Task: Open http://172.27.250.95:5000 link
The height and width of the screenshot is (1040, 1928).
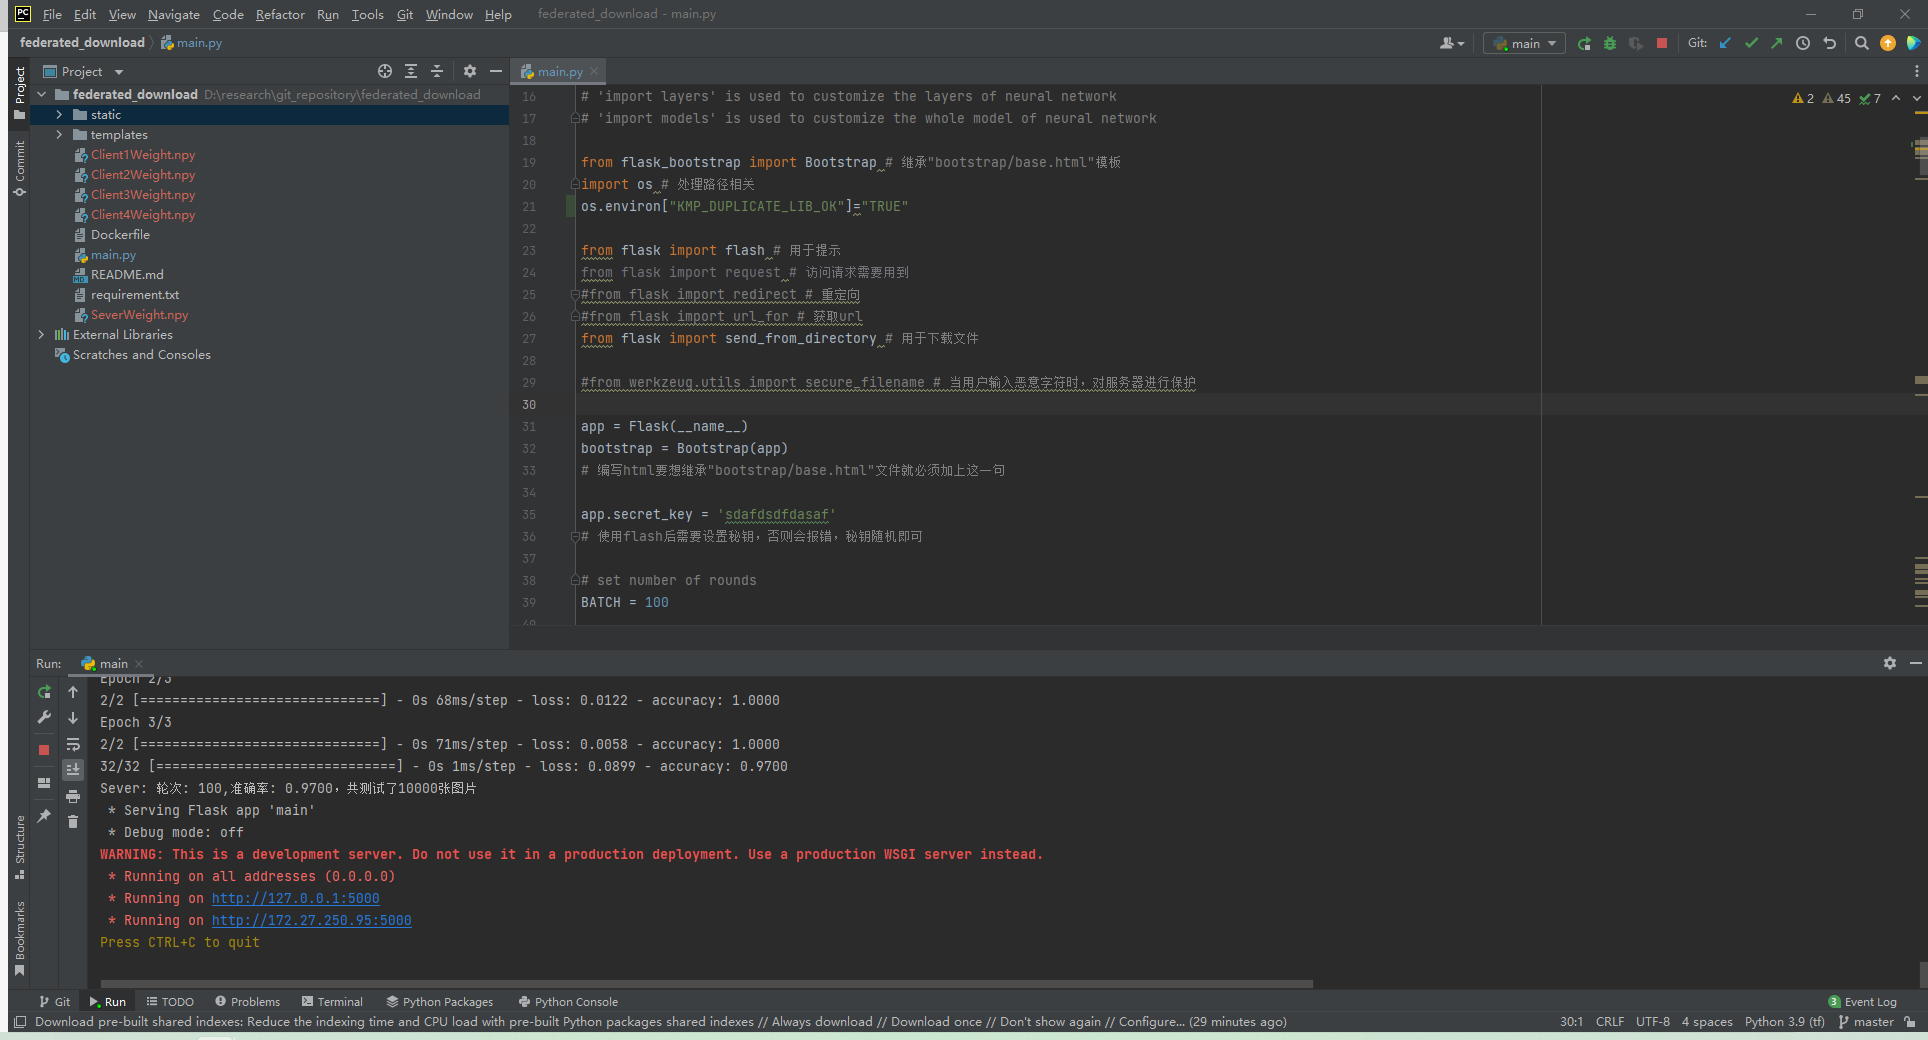Action: coord(311,920)
